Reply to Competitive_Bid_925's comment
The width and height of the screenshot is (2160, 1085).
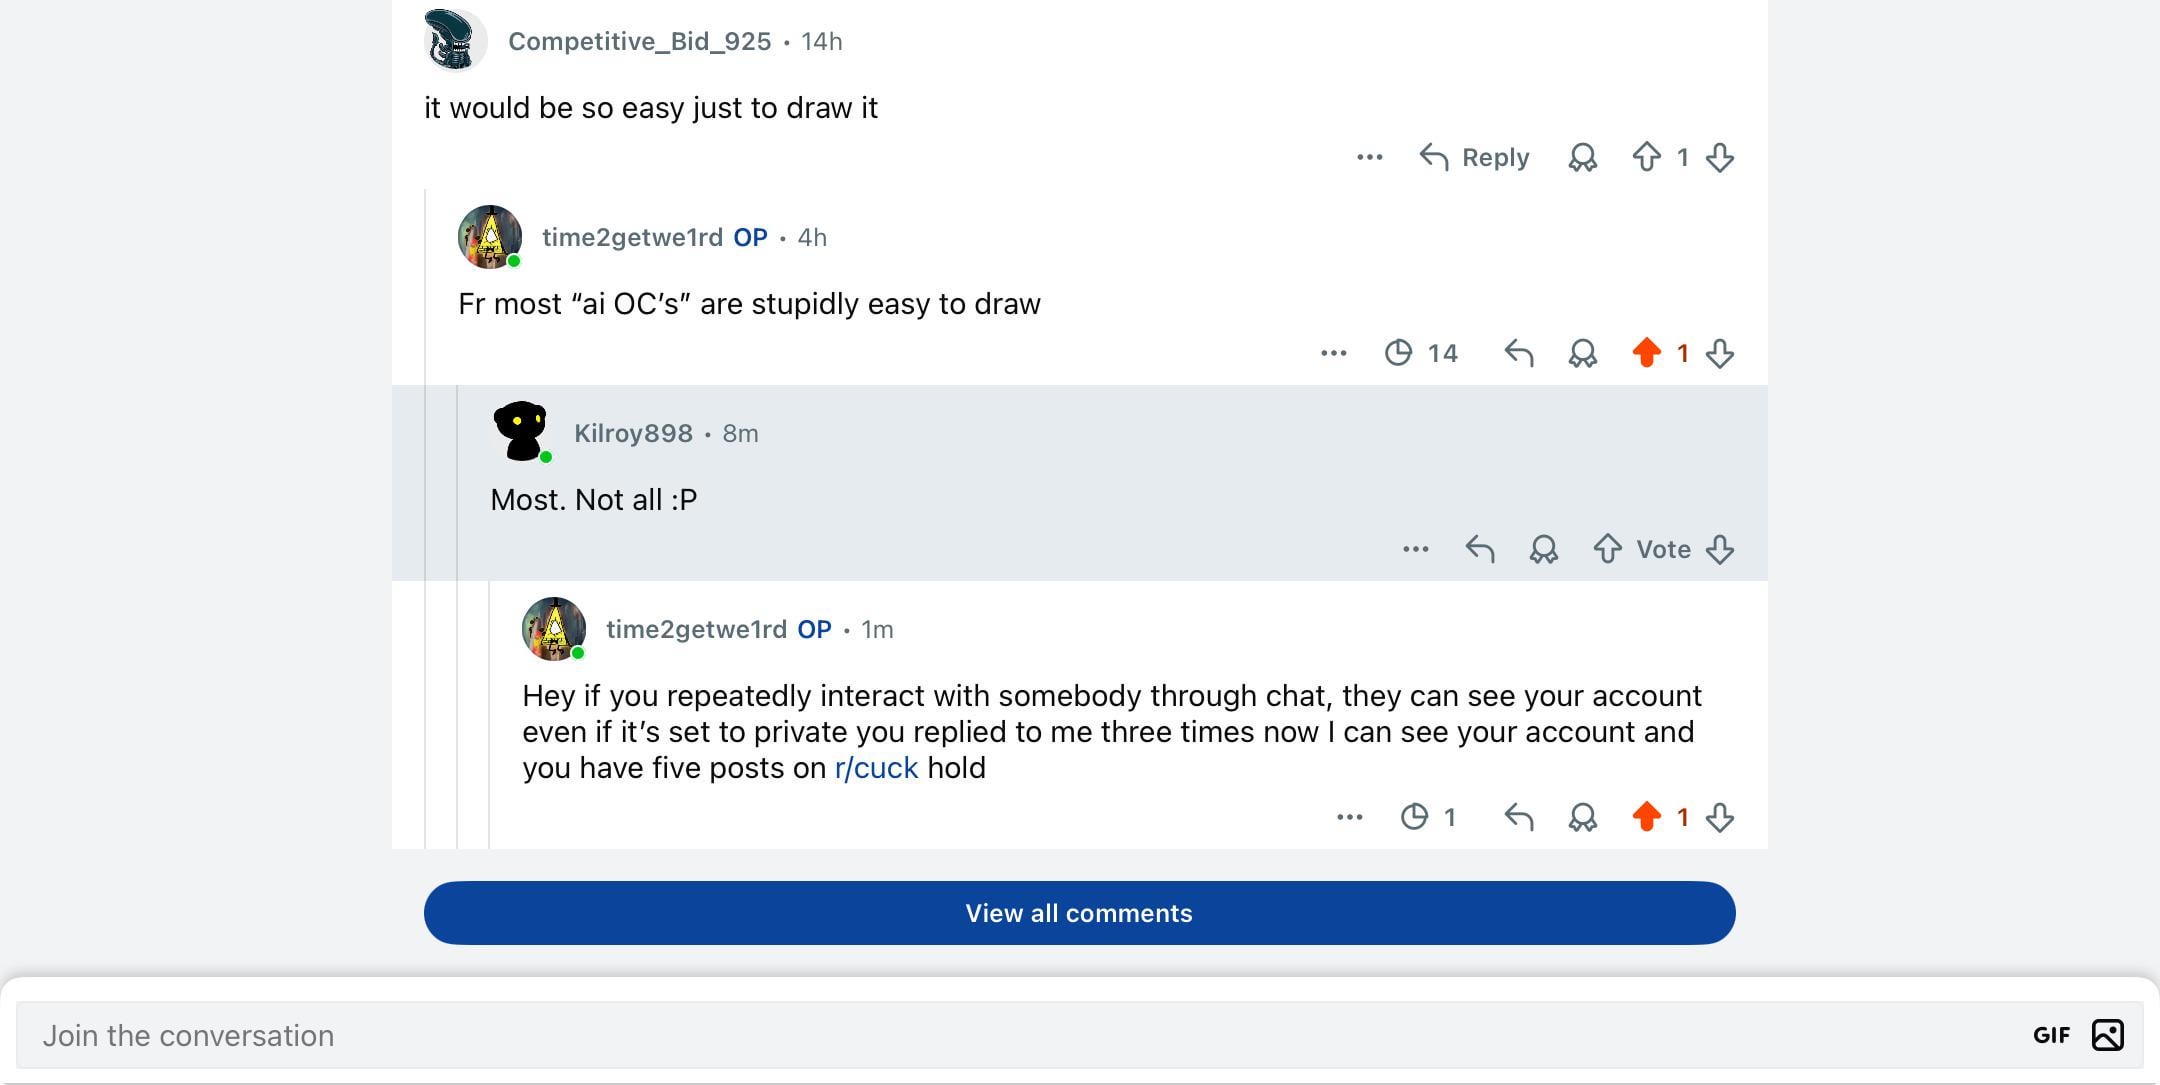pyautogui.click(x=1475, y=158)
